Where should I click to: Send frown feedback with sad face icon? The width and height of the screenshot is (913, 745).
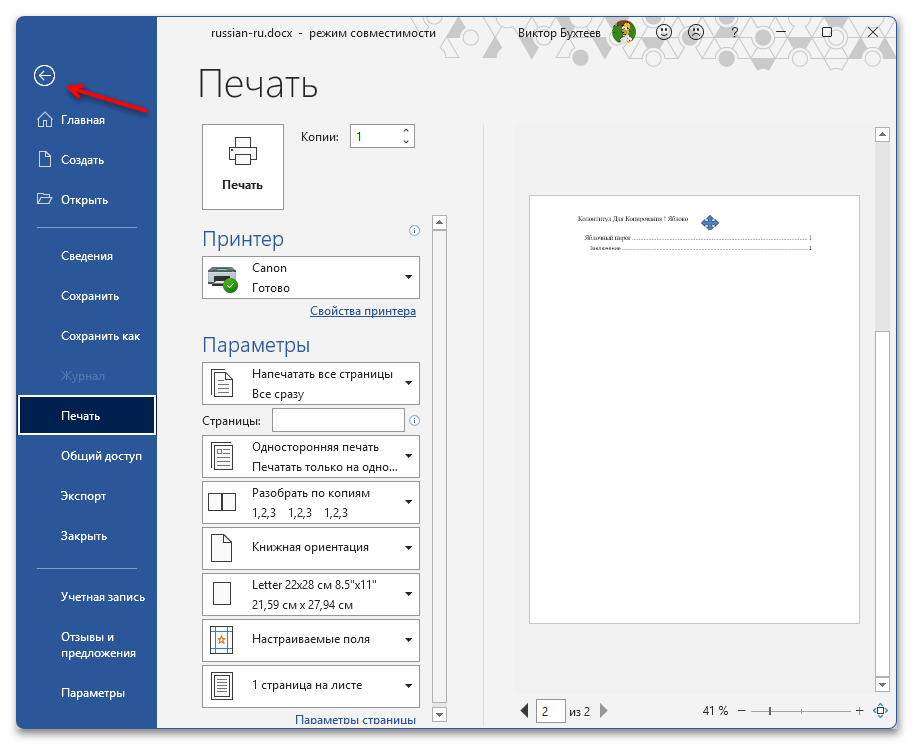pyautogui.click(x=696, y=32)
